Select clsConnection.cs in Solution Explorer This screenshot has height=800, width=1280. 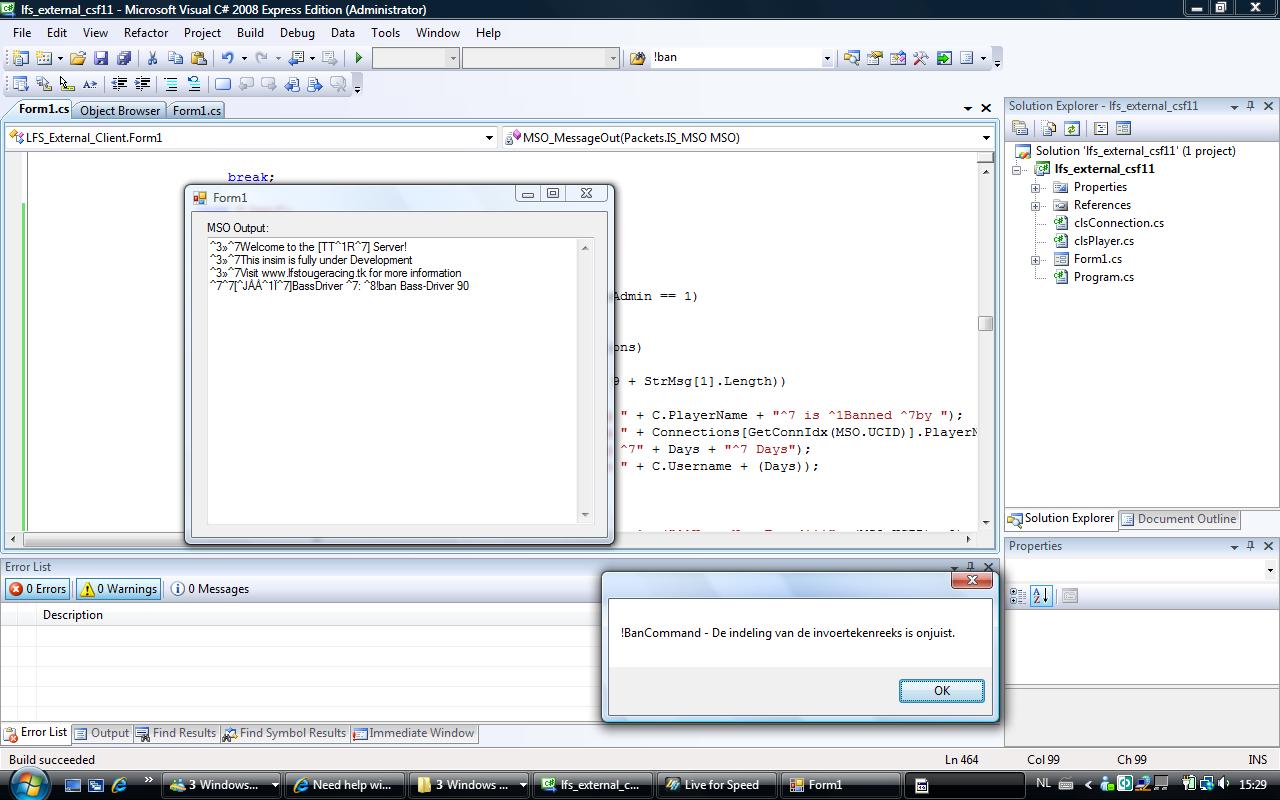coord(1118,223)
